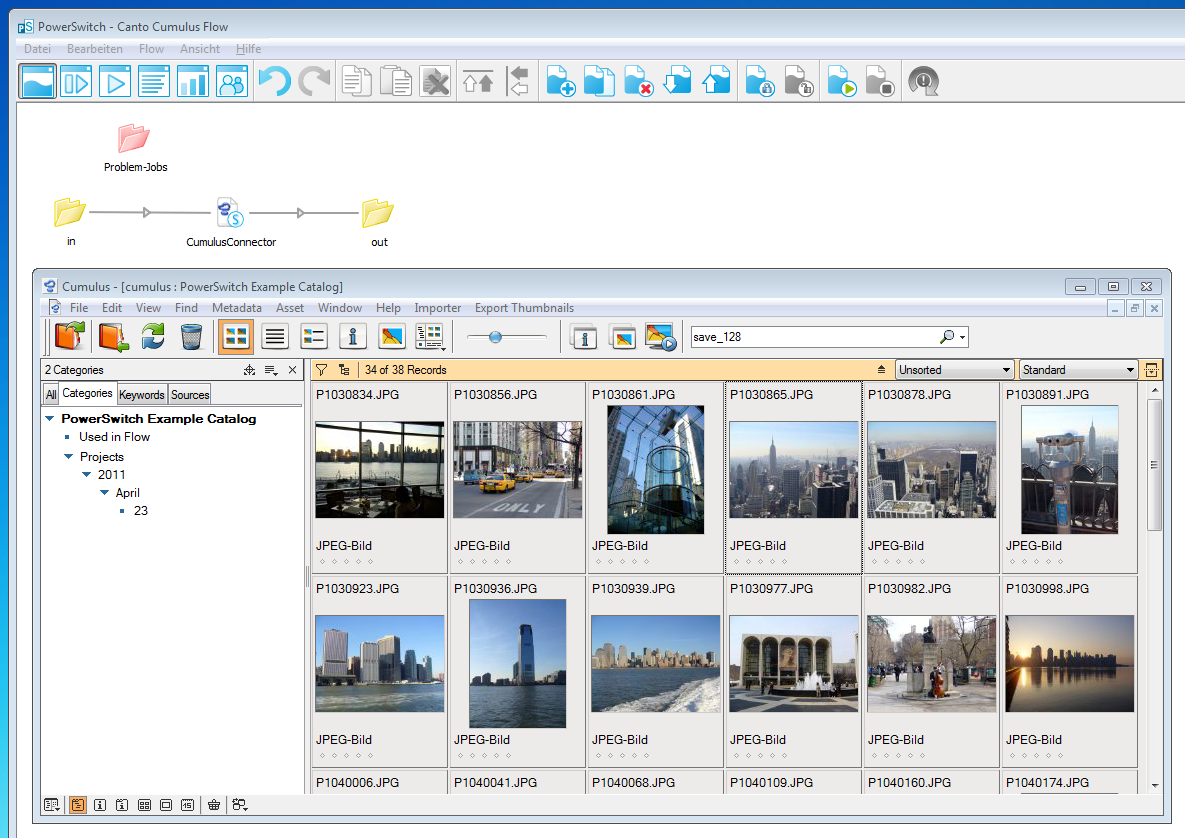Image resolution: width=1185 pixels, height=838 pixels.
Task: Click the filter funnel icon on records bar
Action: 321,370
